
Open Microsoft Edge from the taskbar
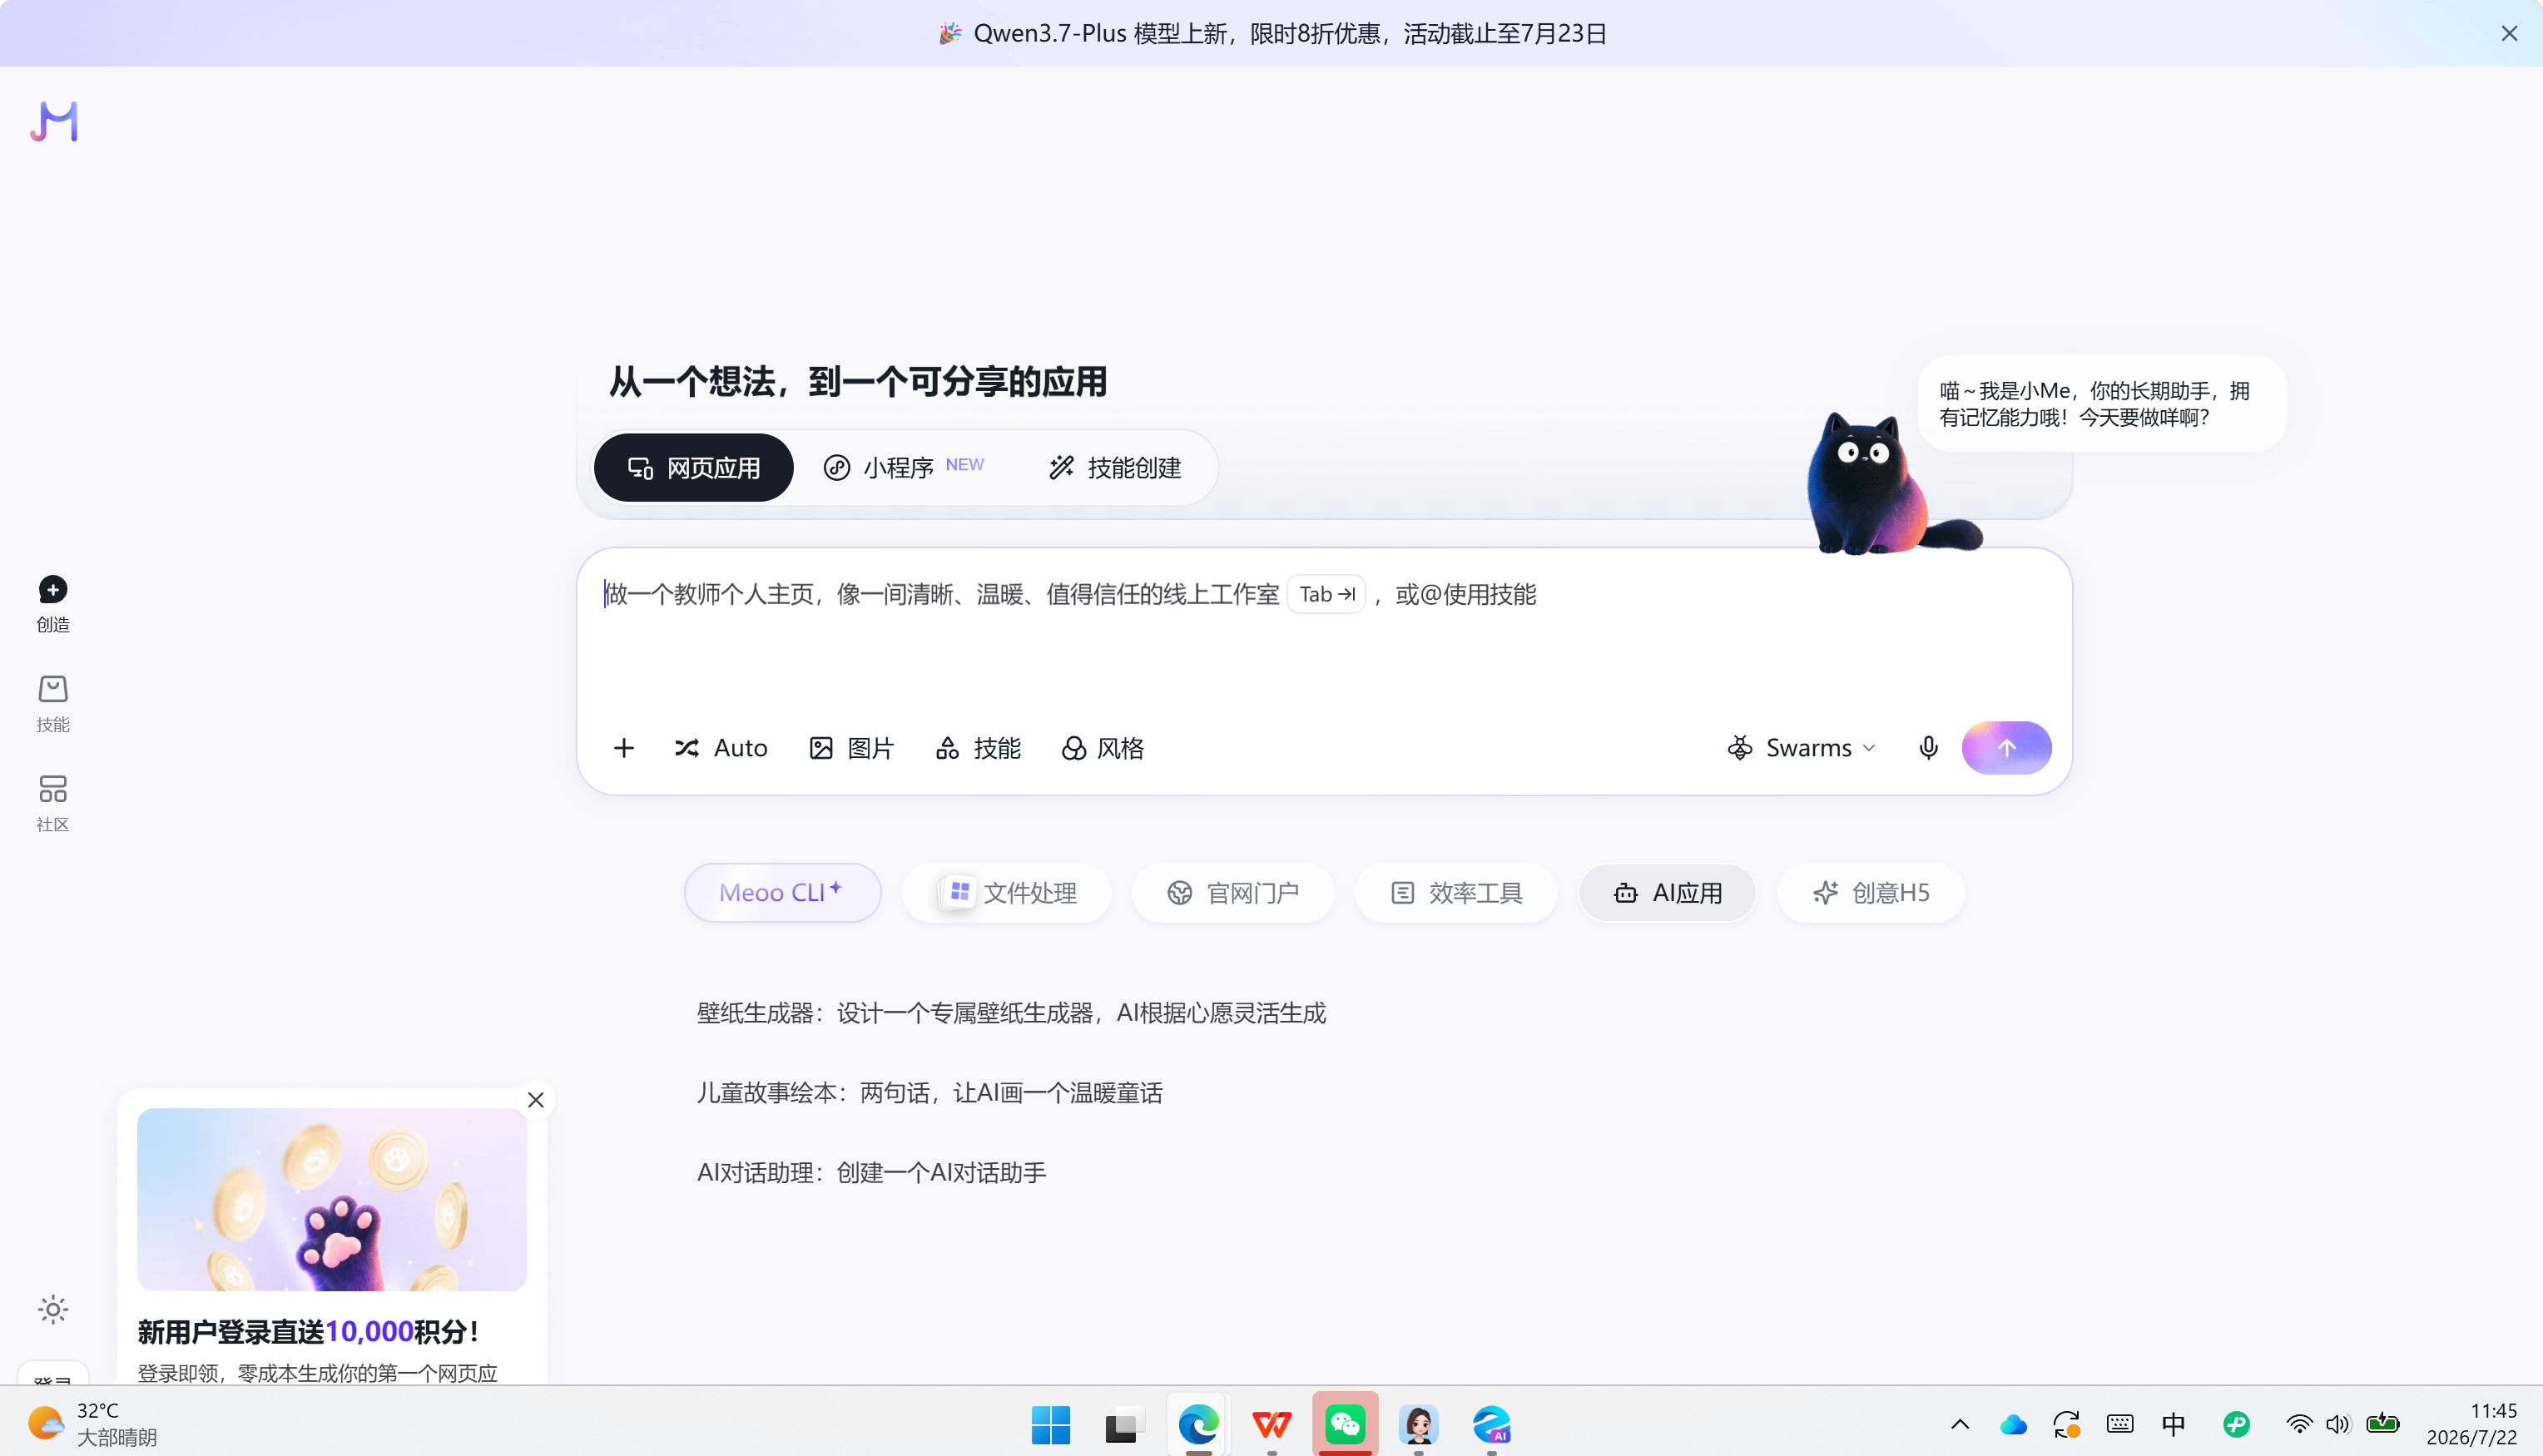1198,1424
